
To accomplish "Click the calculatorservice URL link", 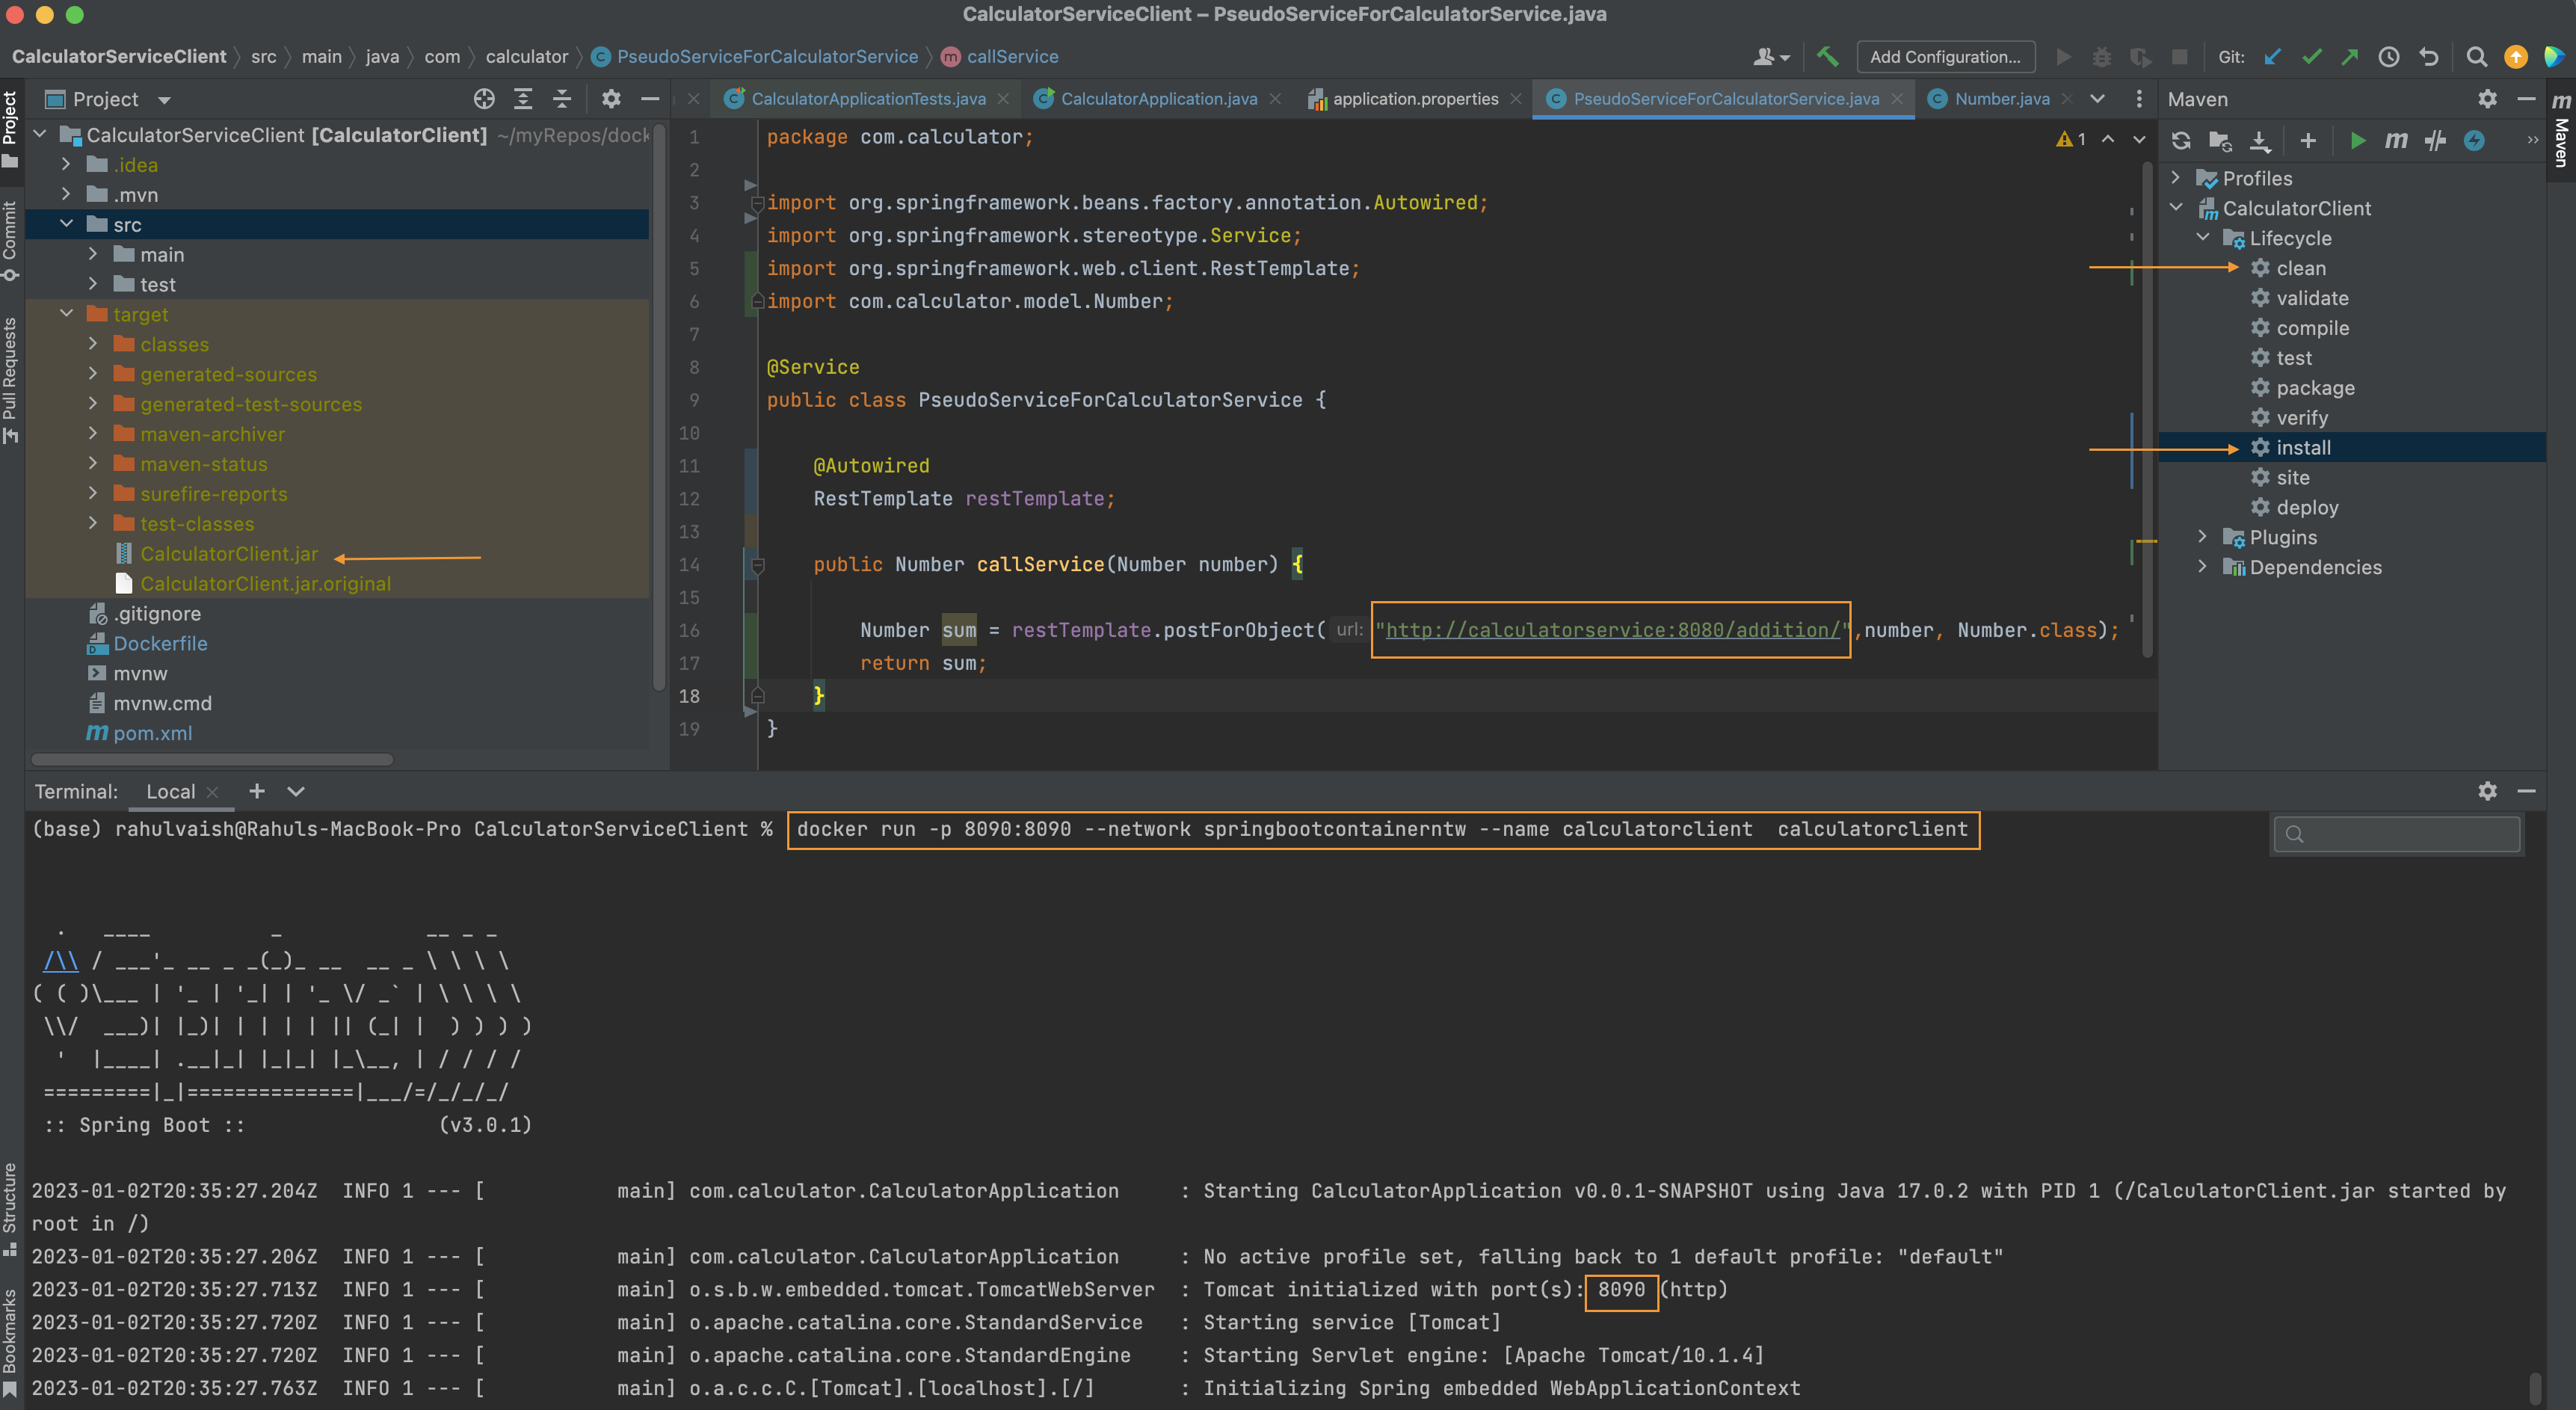I will [1613, 630].
